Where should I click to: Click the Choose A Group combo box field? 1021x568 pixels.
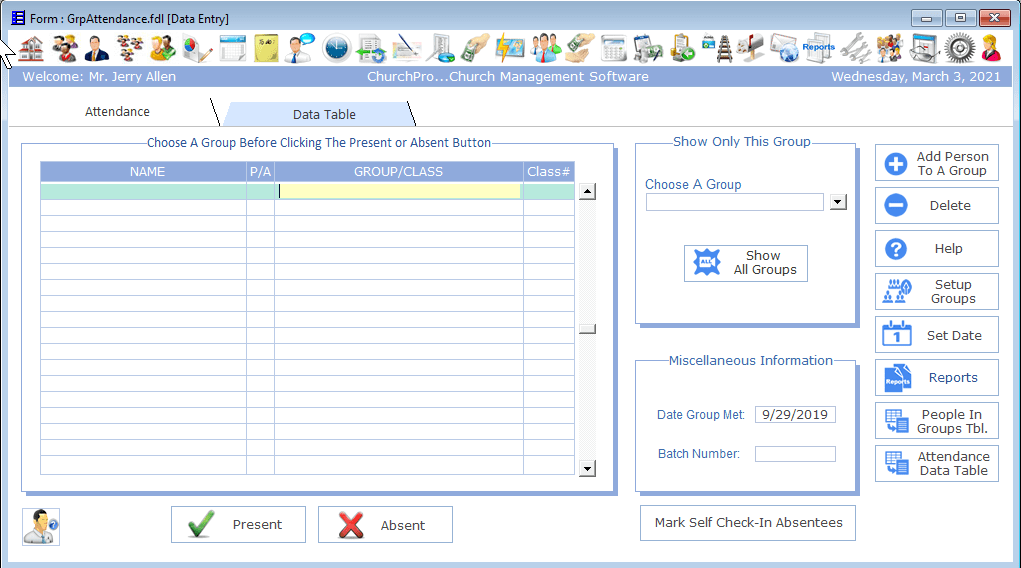(734, 202)
